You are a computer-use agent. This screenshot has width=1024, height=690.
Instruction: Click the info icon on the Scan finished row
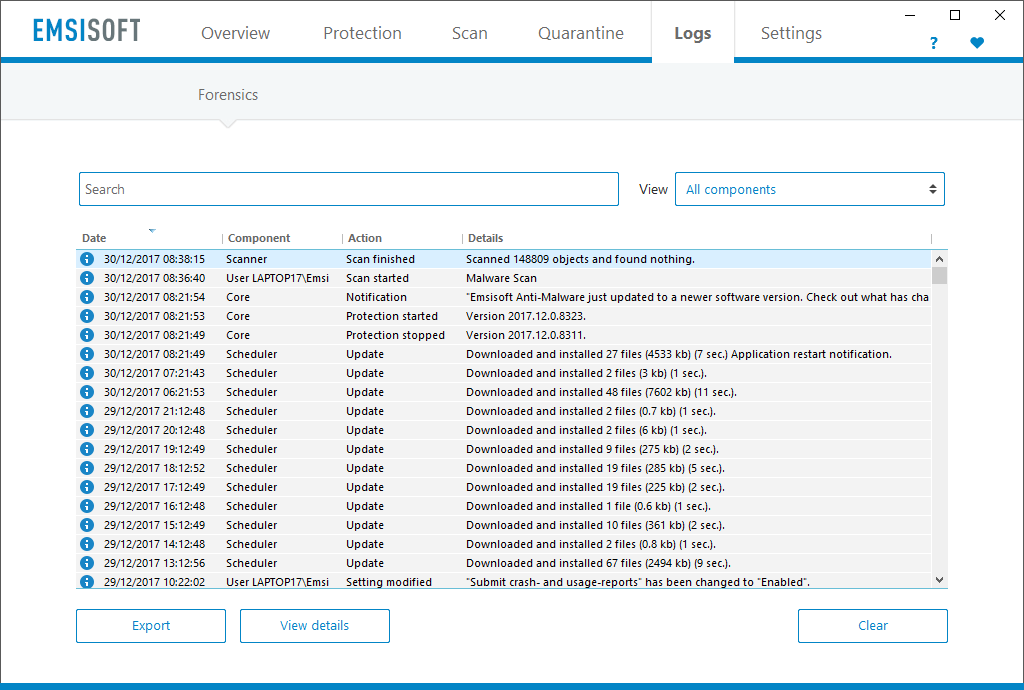point(87,258)
